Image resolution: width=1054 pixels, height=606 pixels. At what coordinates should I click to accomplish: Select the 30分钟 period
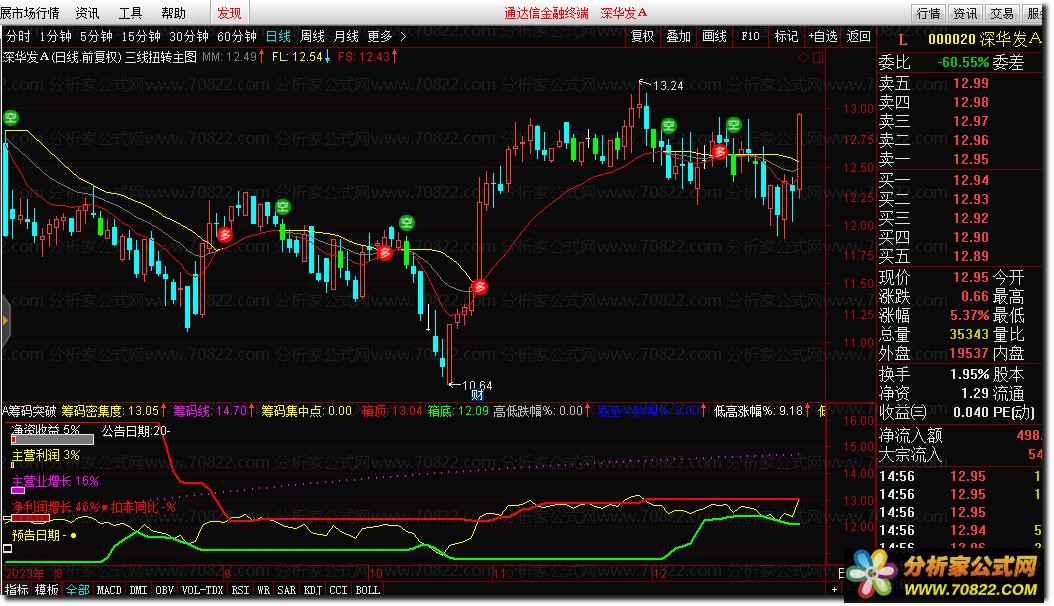click(x=188, y=36)
